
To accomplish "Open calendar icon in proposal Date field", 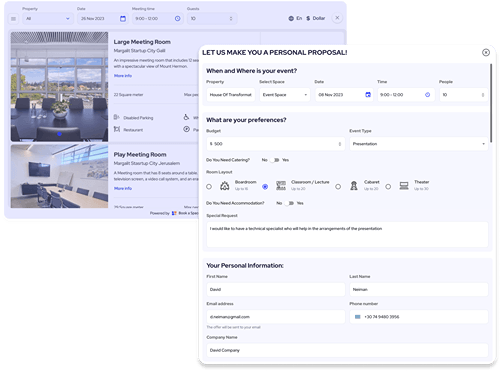I will 368,95.
